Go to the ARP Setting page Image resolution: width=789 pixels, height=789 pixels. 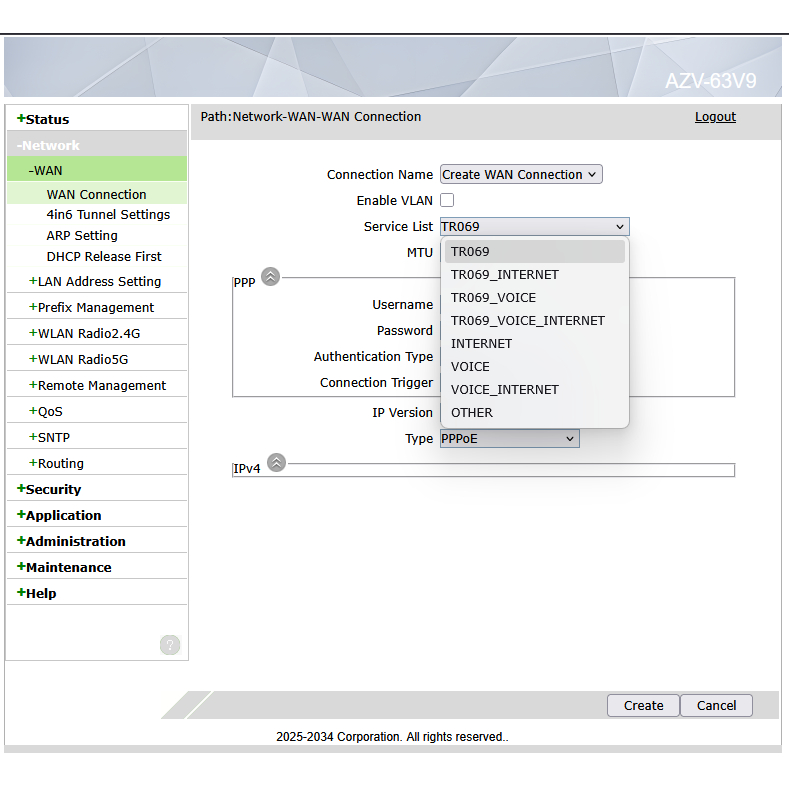pyautogui.click(x=82, y=235)
